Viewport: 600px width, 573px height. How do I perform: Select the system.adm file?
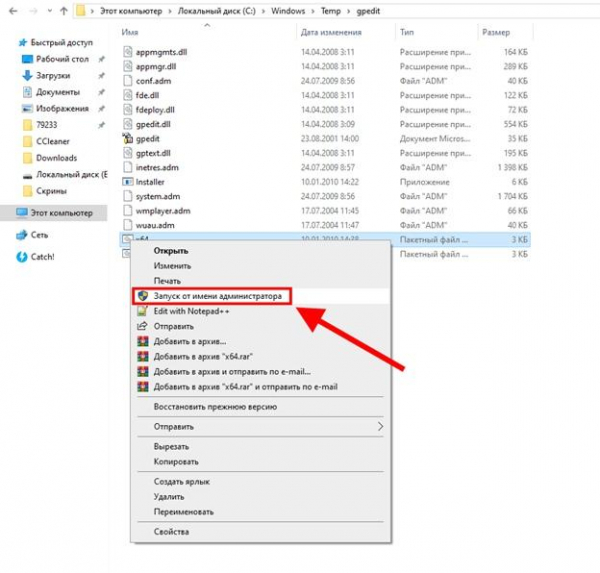158,196
